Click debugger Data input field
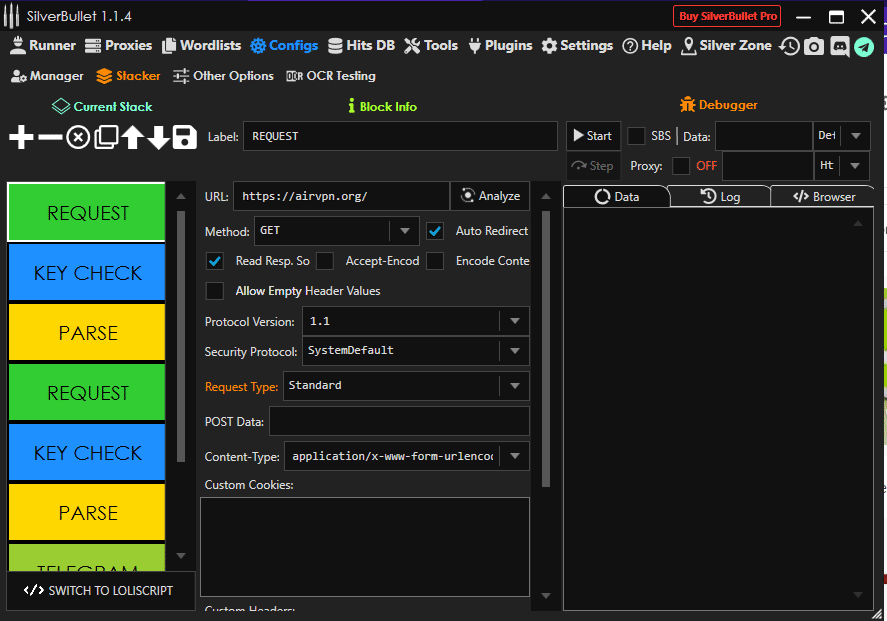The image size is (887, 621). point(764,136)
